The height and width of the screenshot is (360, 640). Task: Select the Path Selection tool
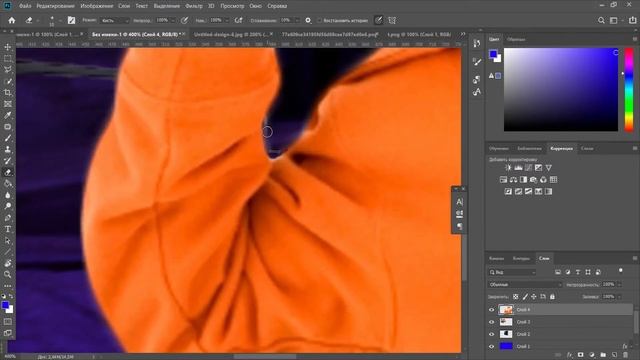(8, 241)
